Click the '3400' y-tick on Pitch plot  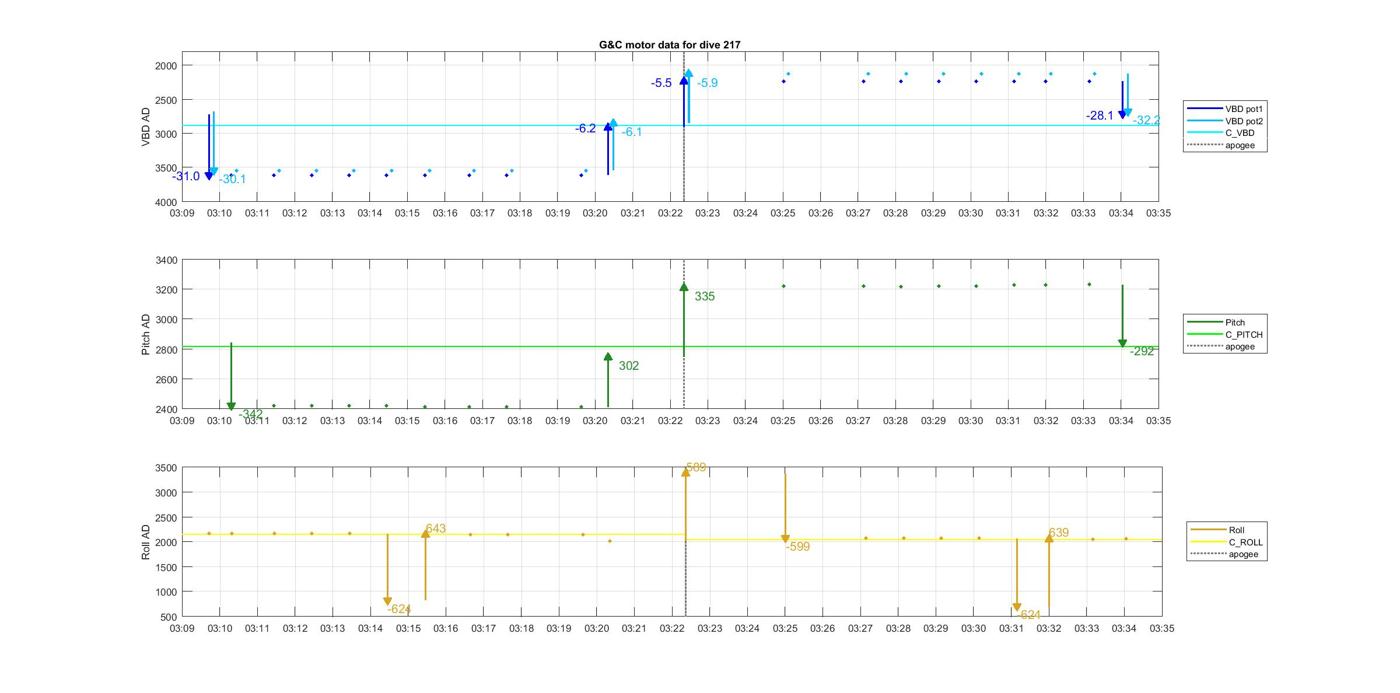click(x=166, y=260)
